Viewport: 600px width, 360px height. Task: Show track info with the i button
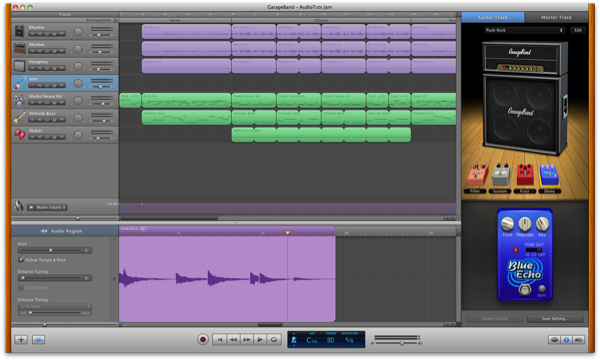(x=566, y=339)
